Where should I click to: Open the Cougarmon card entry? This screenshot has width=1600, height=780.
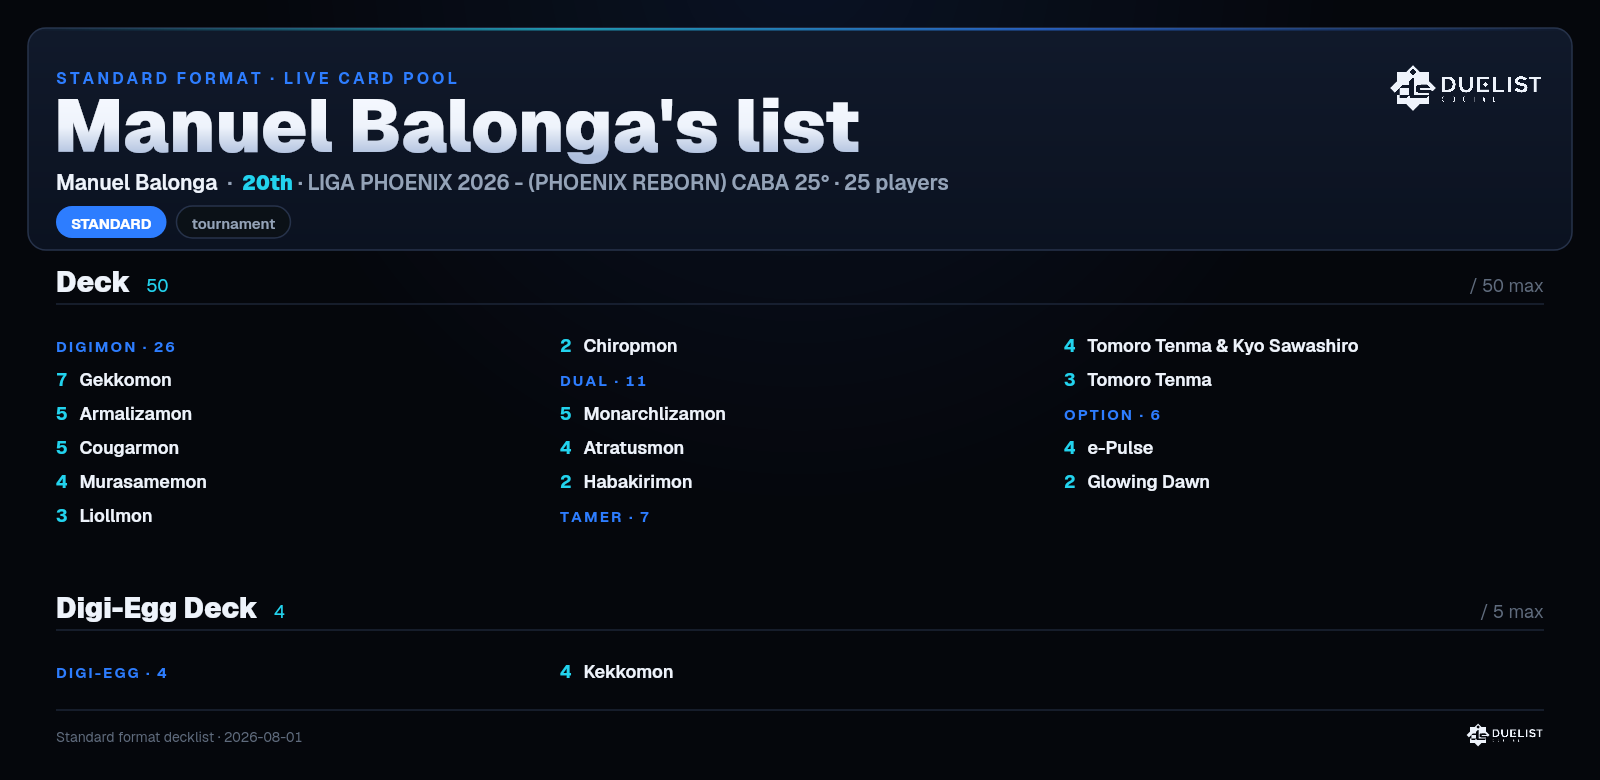(118, 448)
